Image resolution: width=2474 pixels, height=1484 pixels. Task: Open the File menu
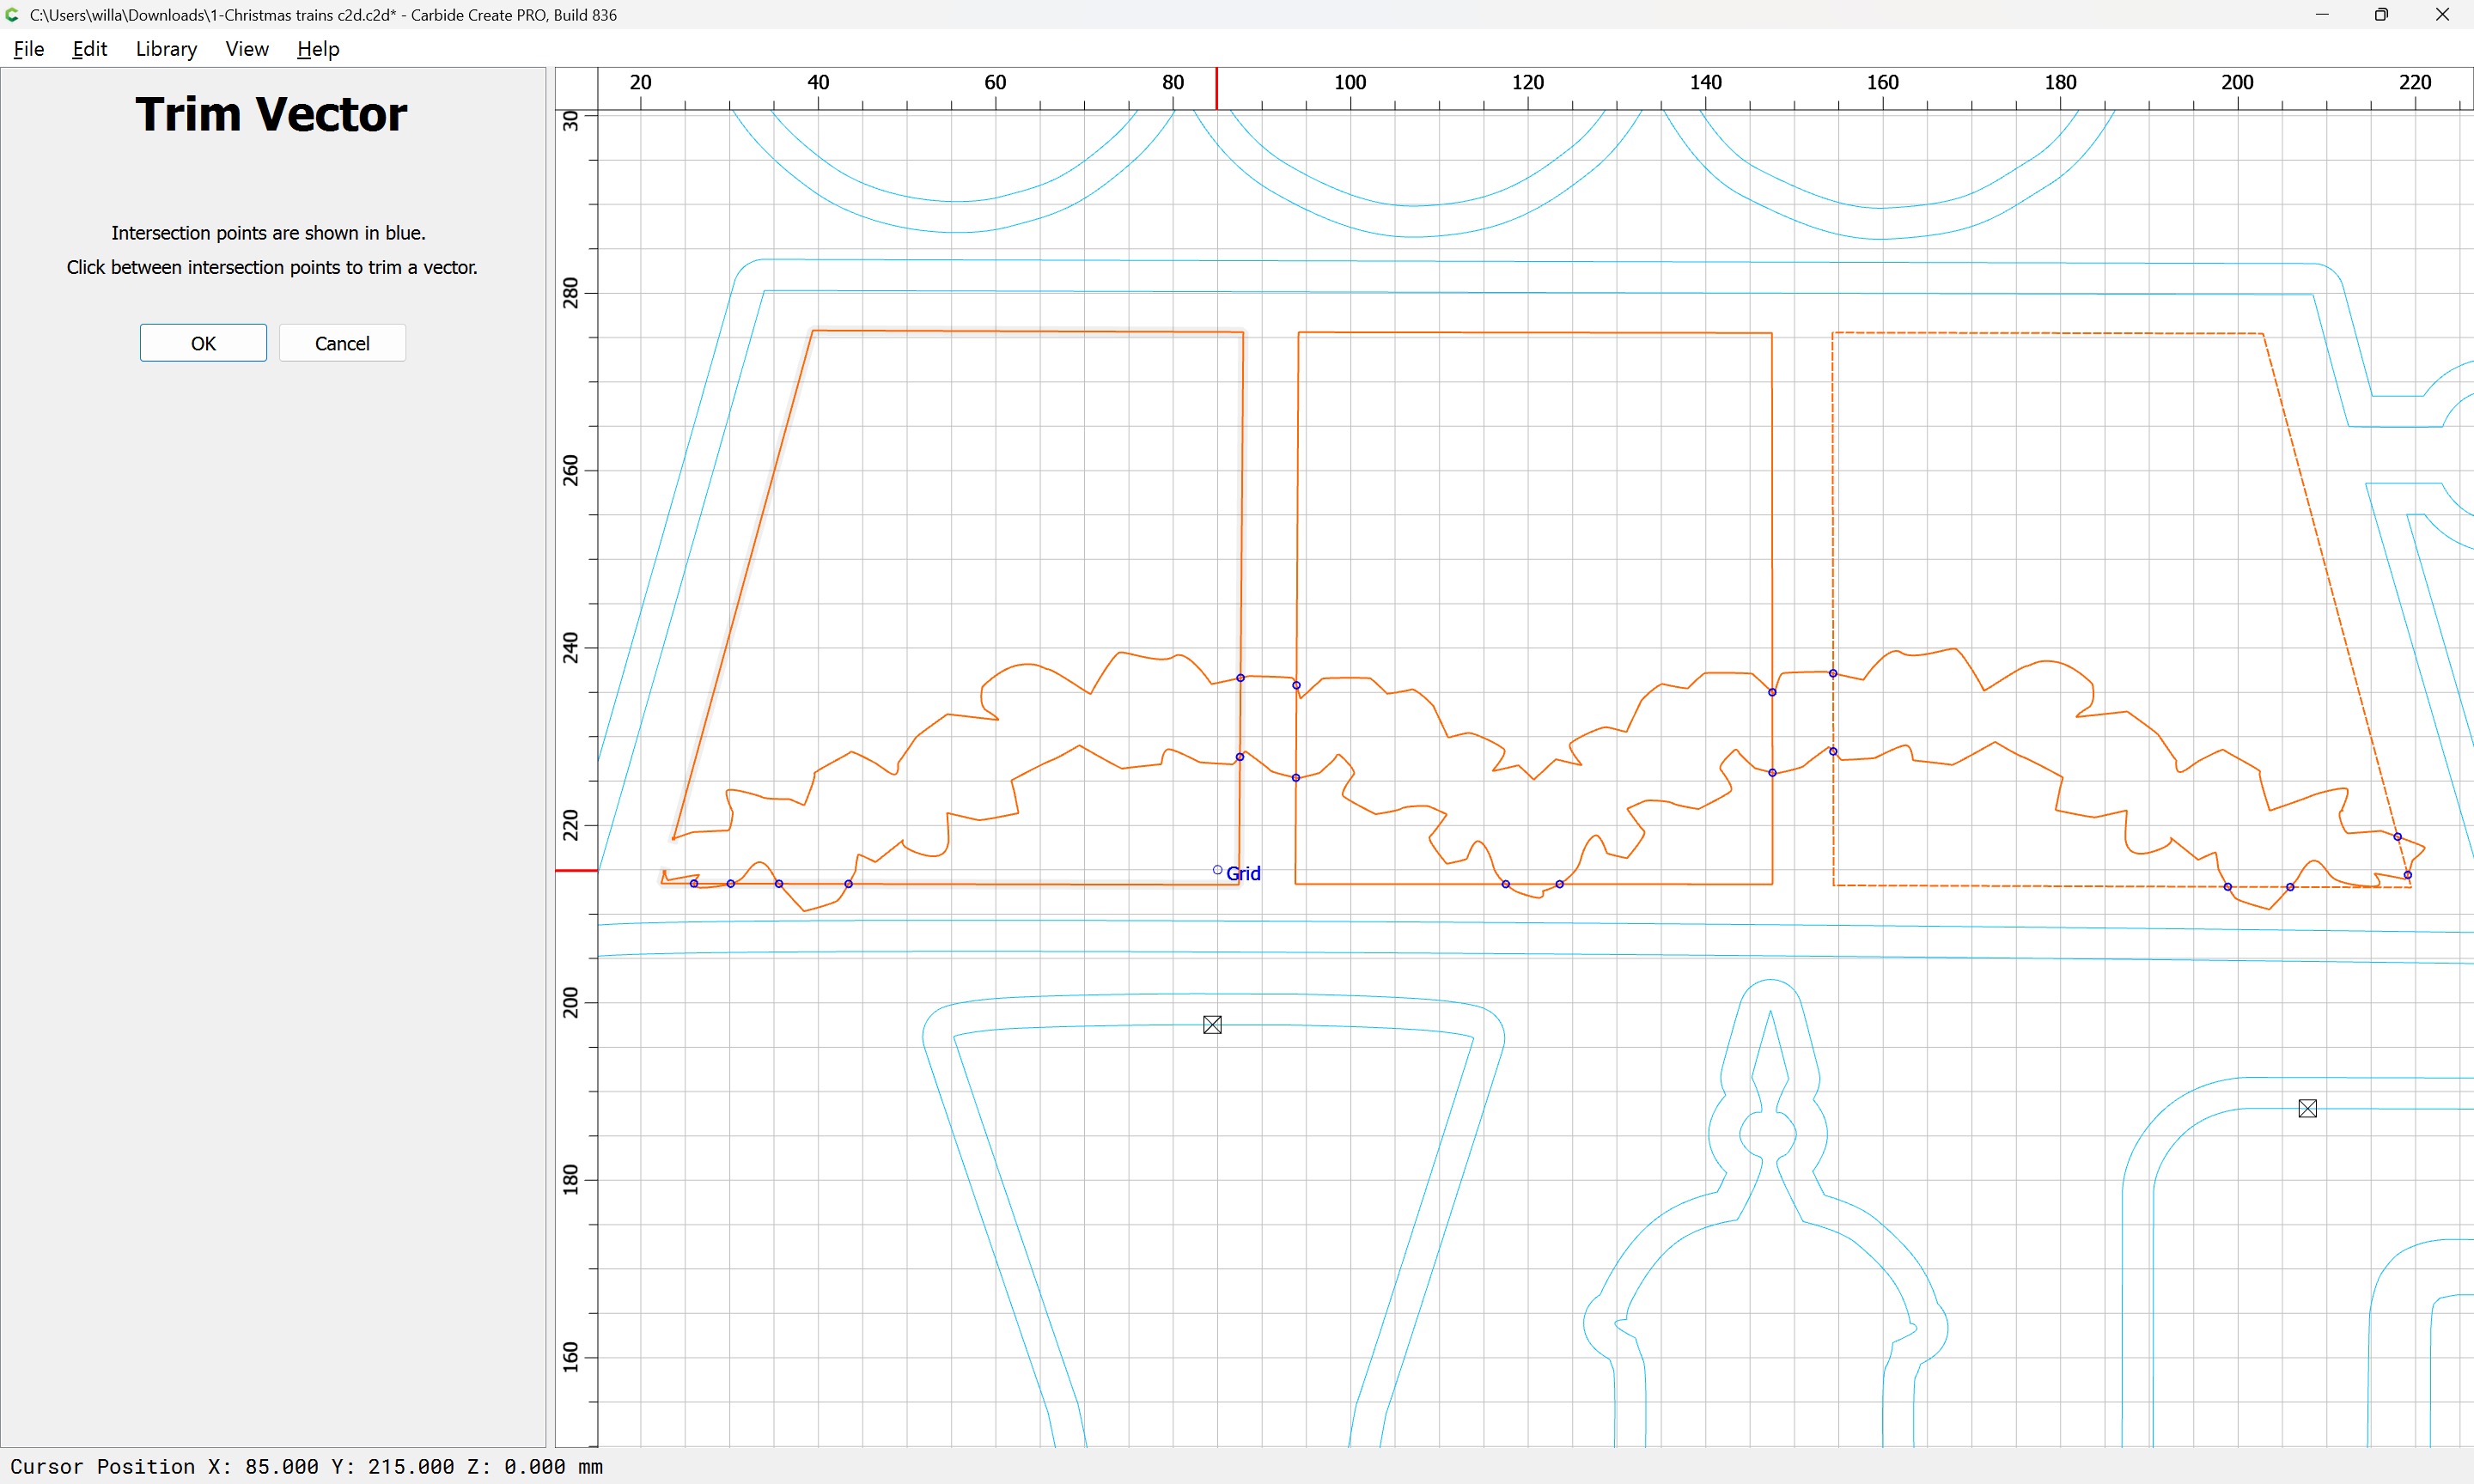pyautogui.click(x=28, y=49)
